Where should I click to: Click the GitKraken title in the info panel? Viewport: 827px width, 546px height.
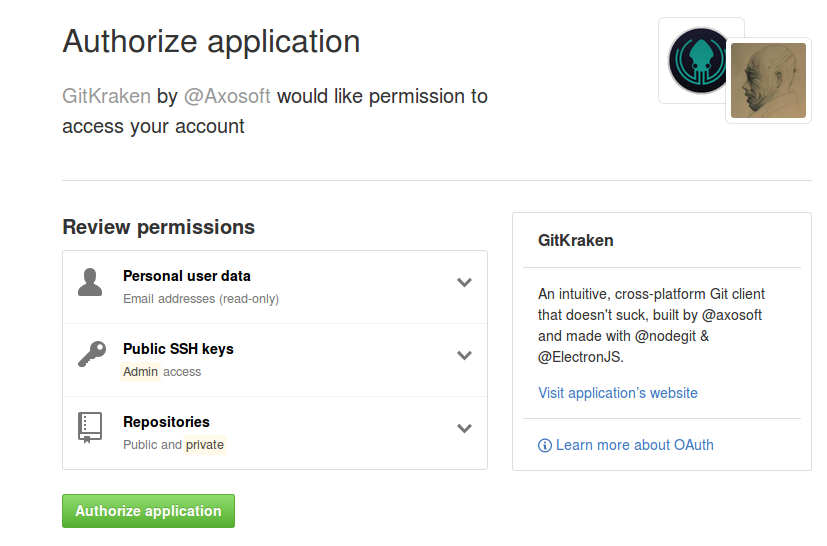(x=575, y=241)
